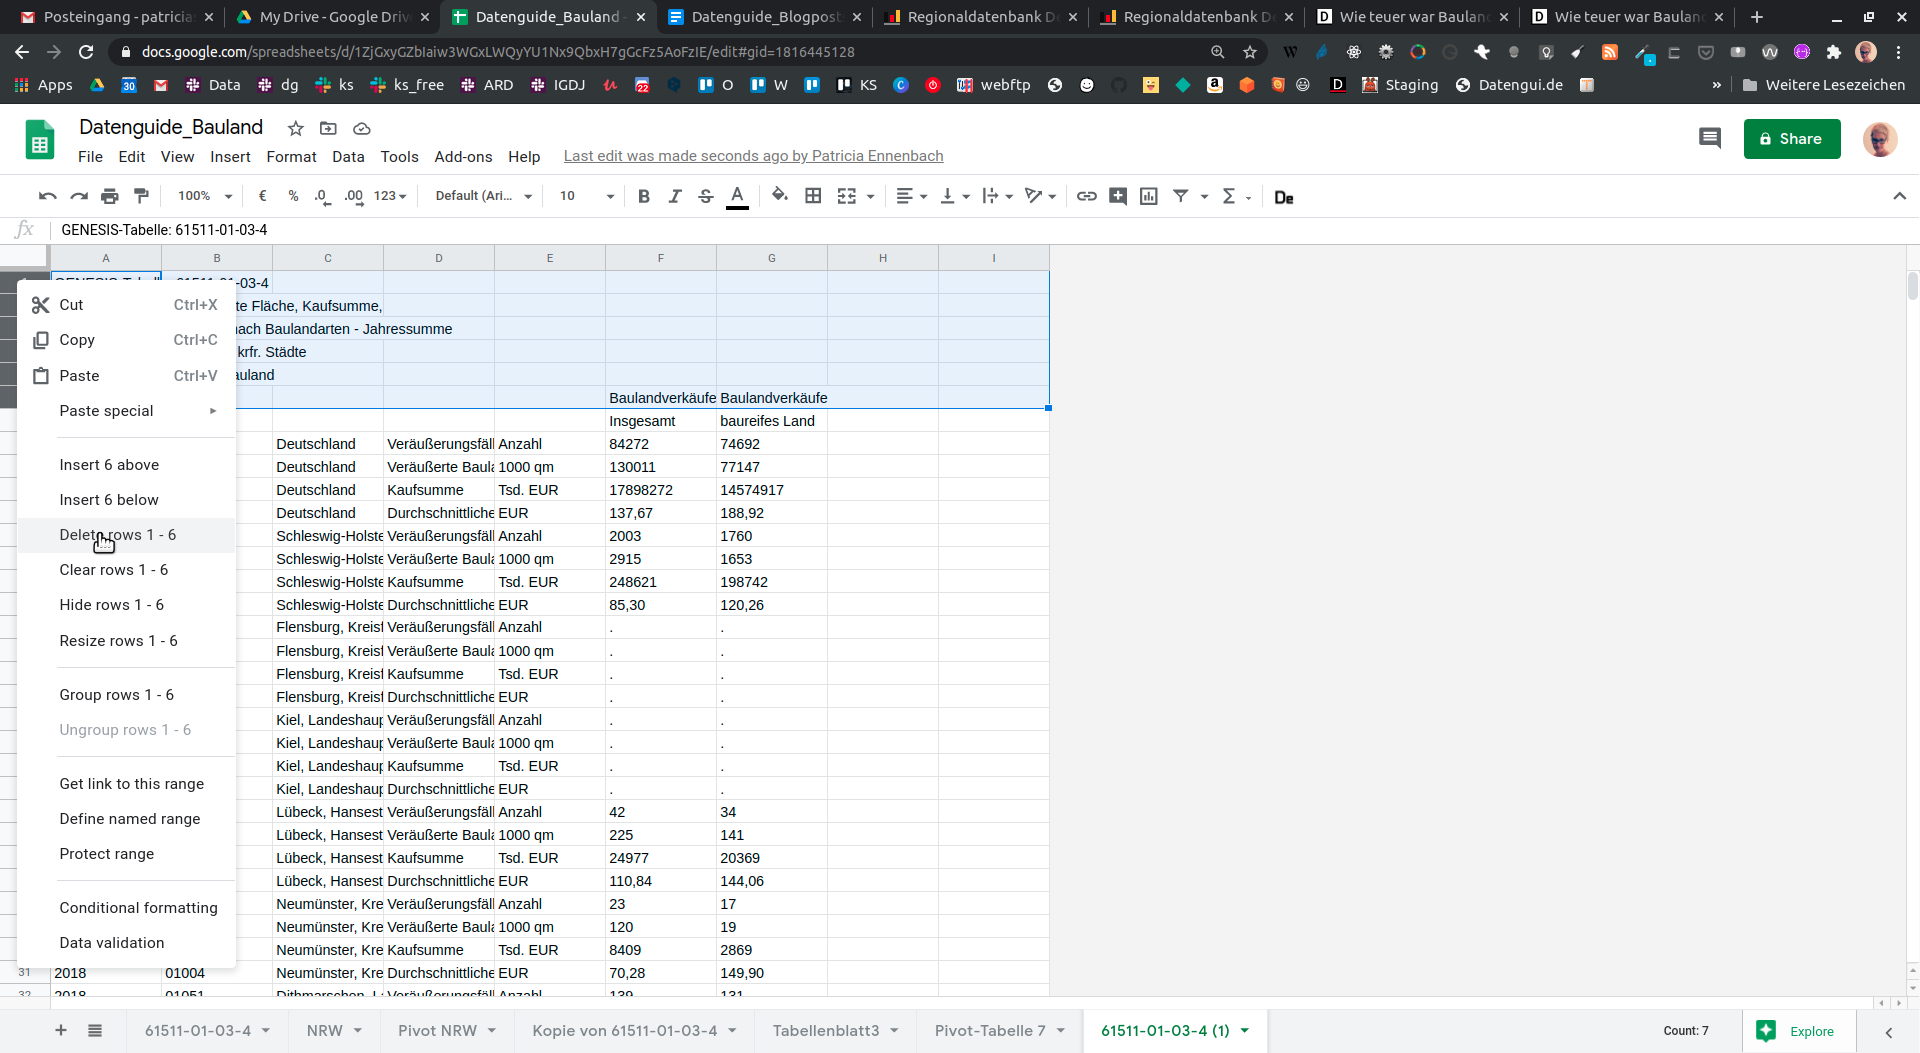Open the zoom 100% dropdown

(x=204, y=196)
